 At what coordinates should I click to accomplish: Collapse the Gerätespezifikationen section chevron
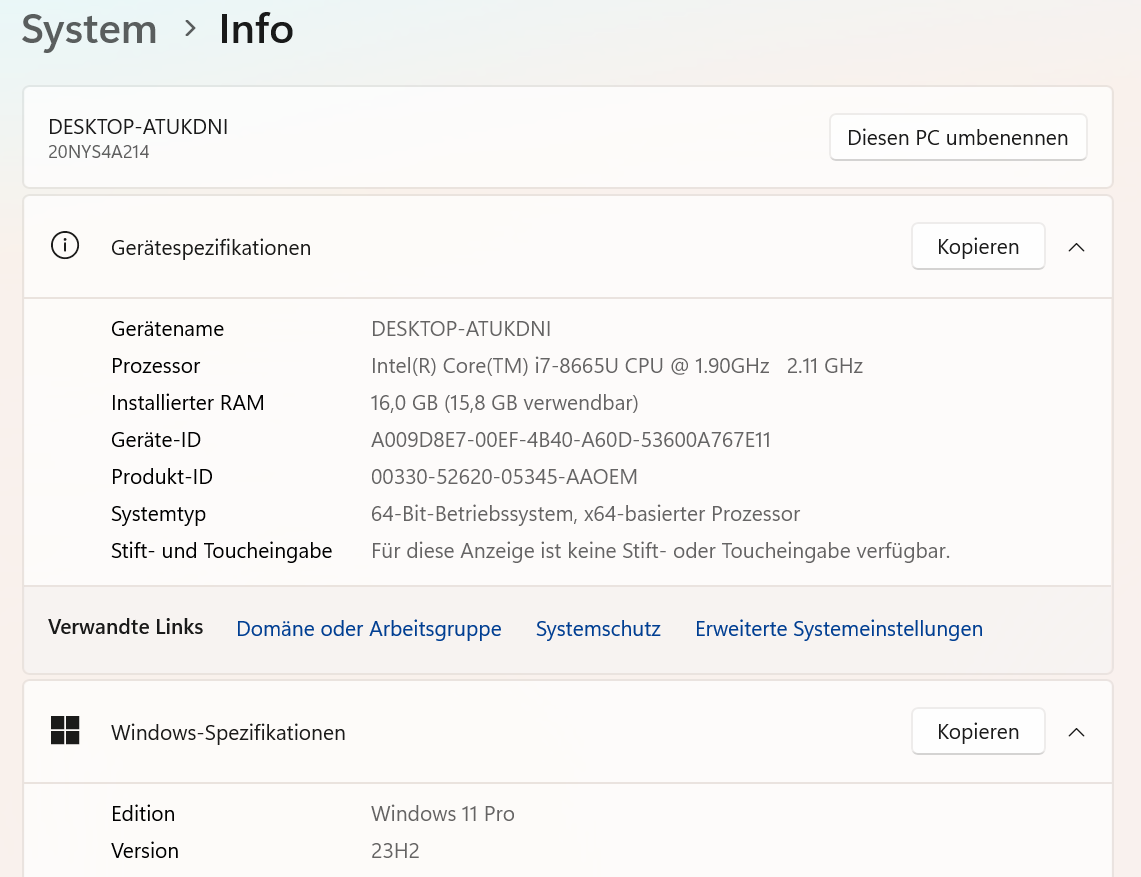point(1076,247)
